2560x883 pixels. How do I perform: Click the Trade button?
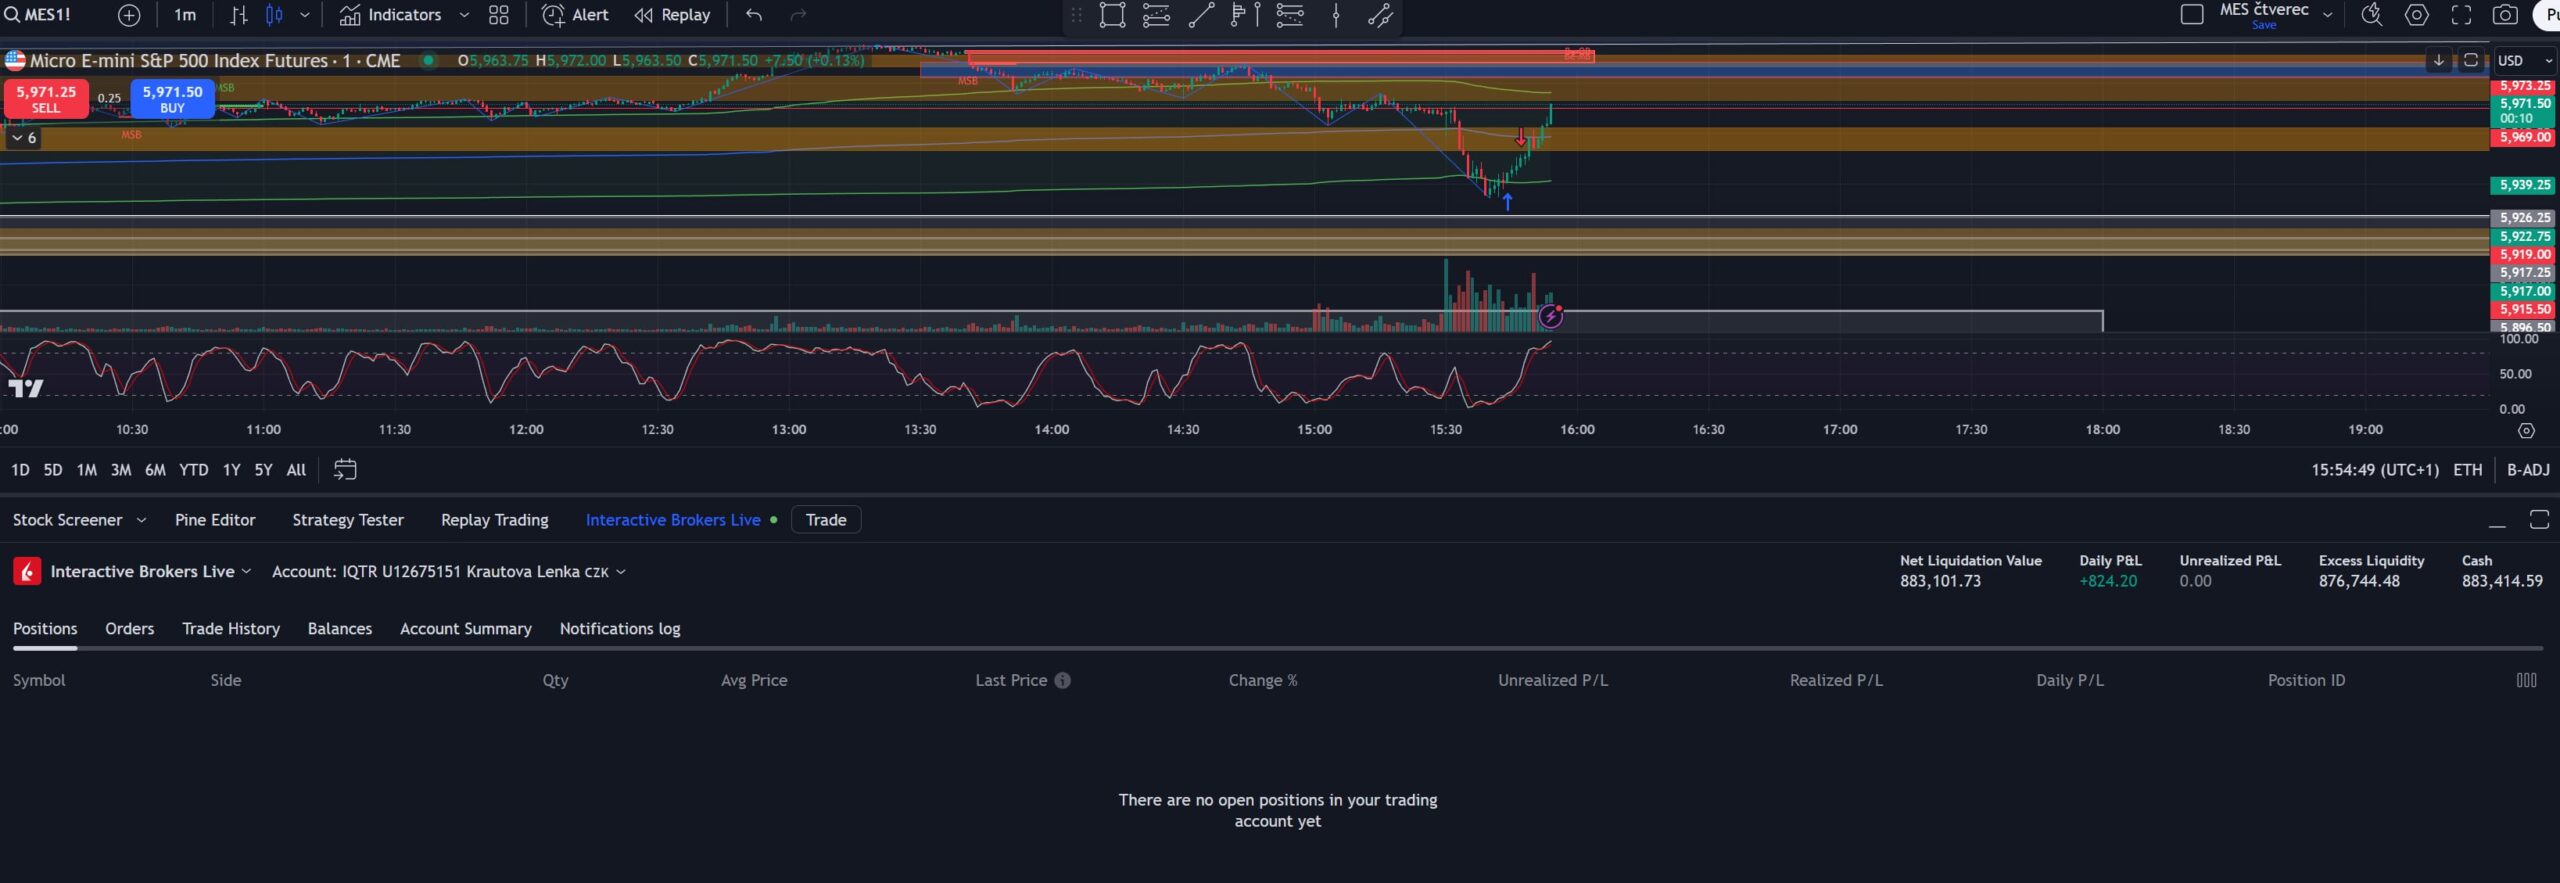click(826, 520)
